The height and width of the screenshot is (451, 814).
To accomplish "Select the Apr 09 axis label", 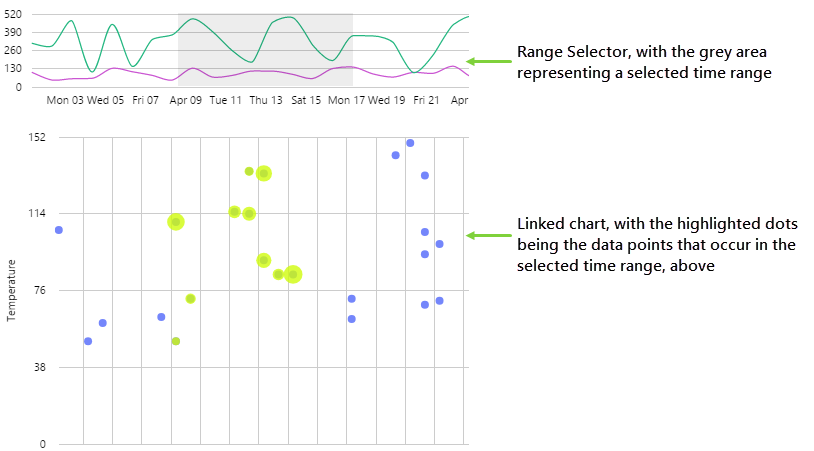I will click(x=186, y=100).
